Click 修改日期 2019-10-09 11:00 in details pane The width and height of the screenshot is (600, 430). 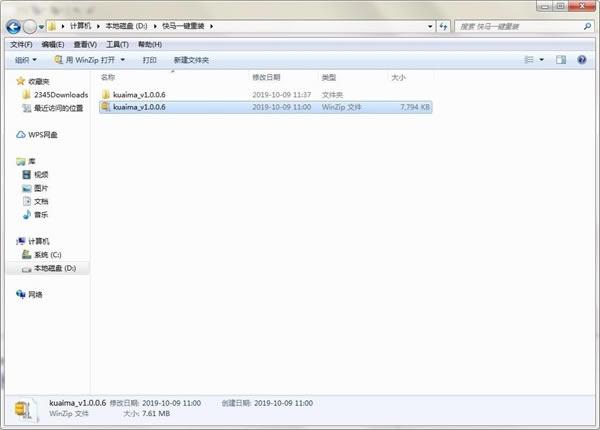(x=155, y=403)
